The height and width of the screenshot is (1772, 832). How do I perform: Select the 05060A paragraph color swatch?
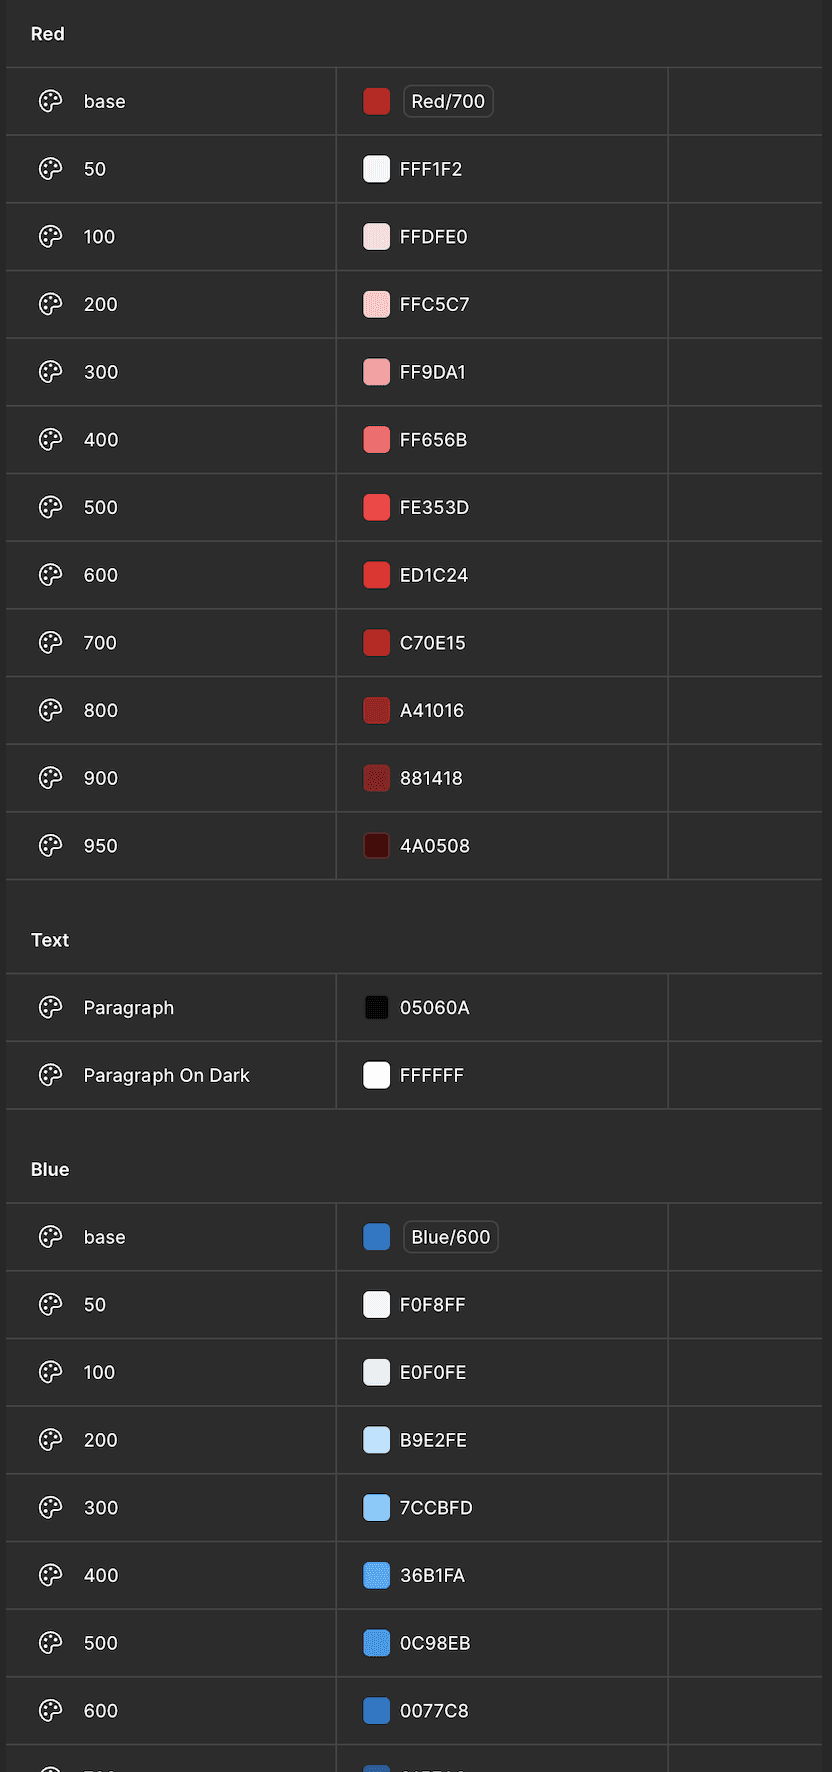click(x=376, y=1007)
